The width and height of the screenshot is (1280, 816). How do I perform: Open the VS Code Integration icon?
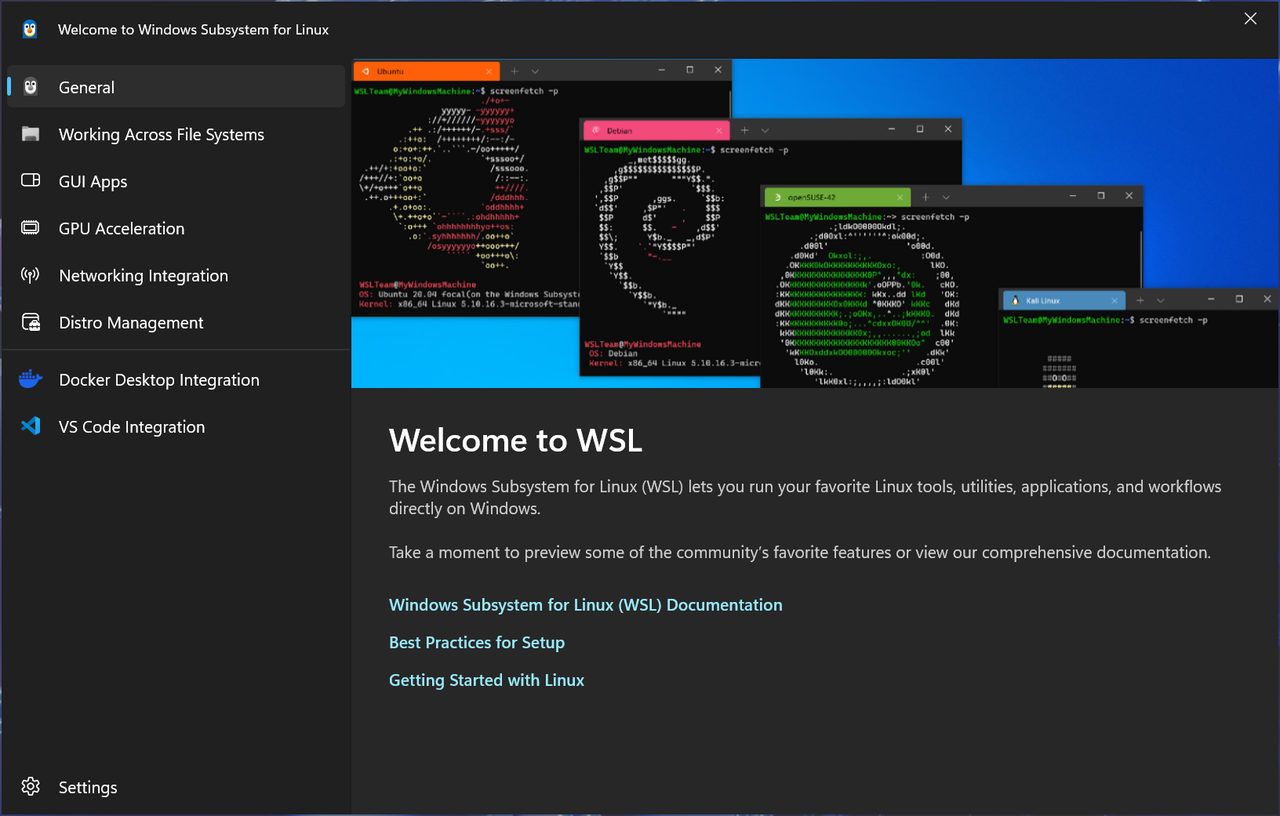(29, 426)
